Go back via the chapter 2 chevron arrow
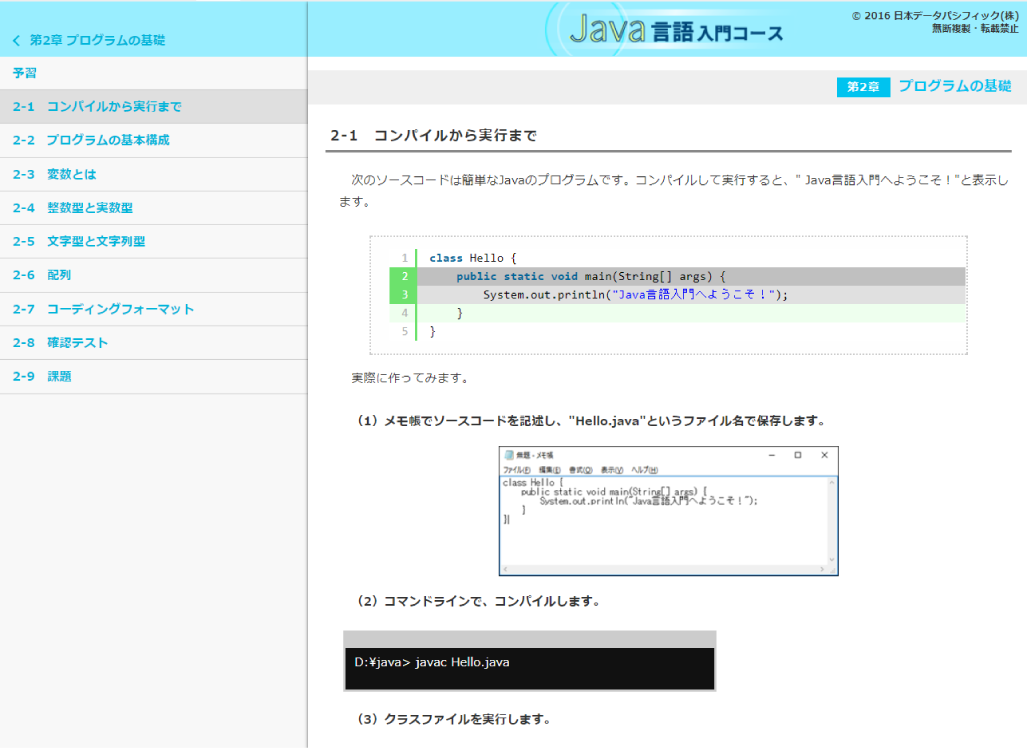1027x748 pixels. [x=16, y=41]
